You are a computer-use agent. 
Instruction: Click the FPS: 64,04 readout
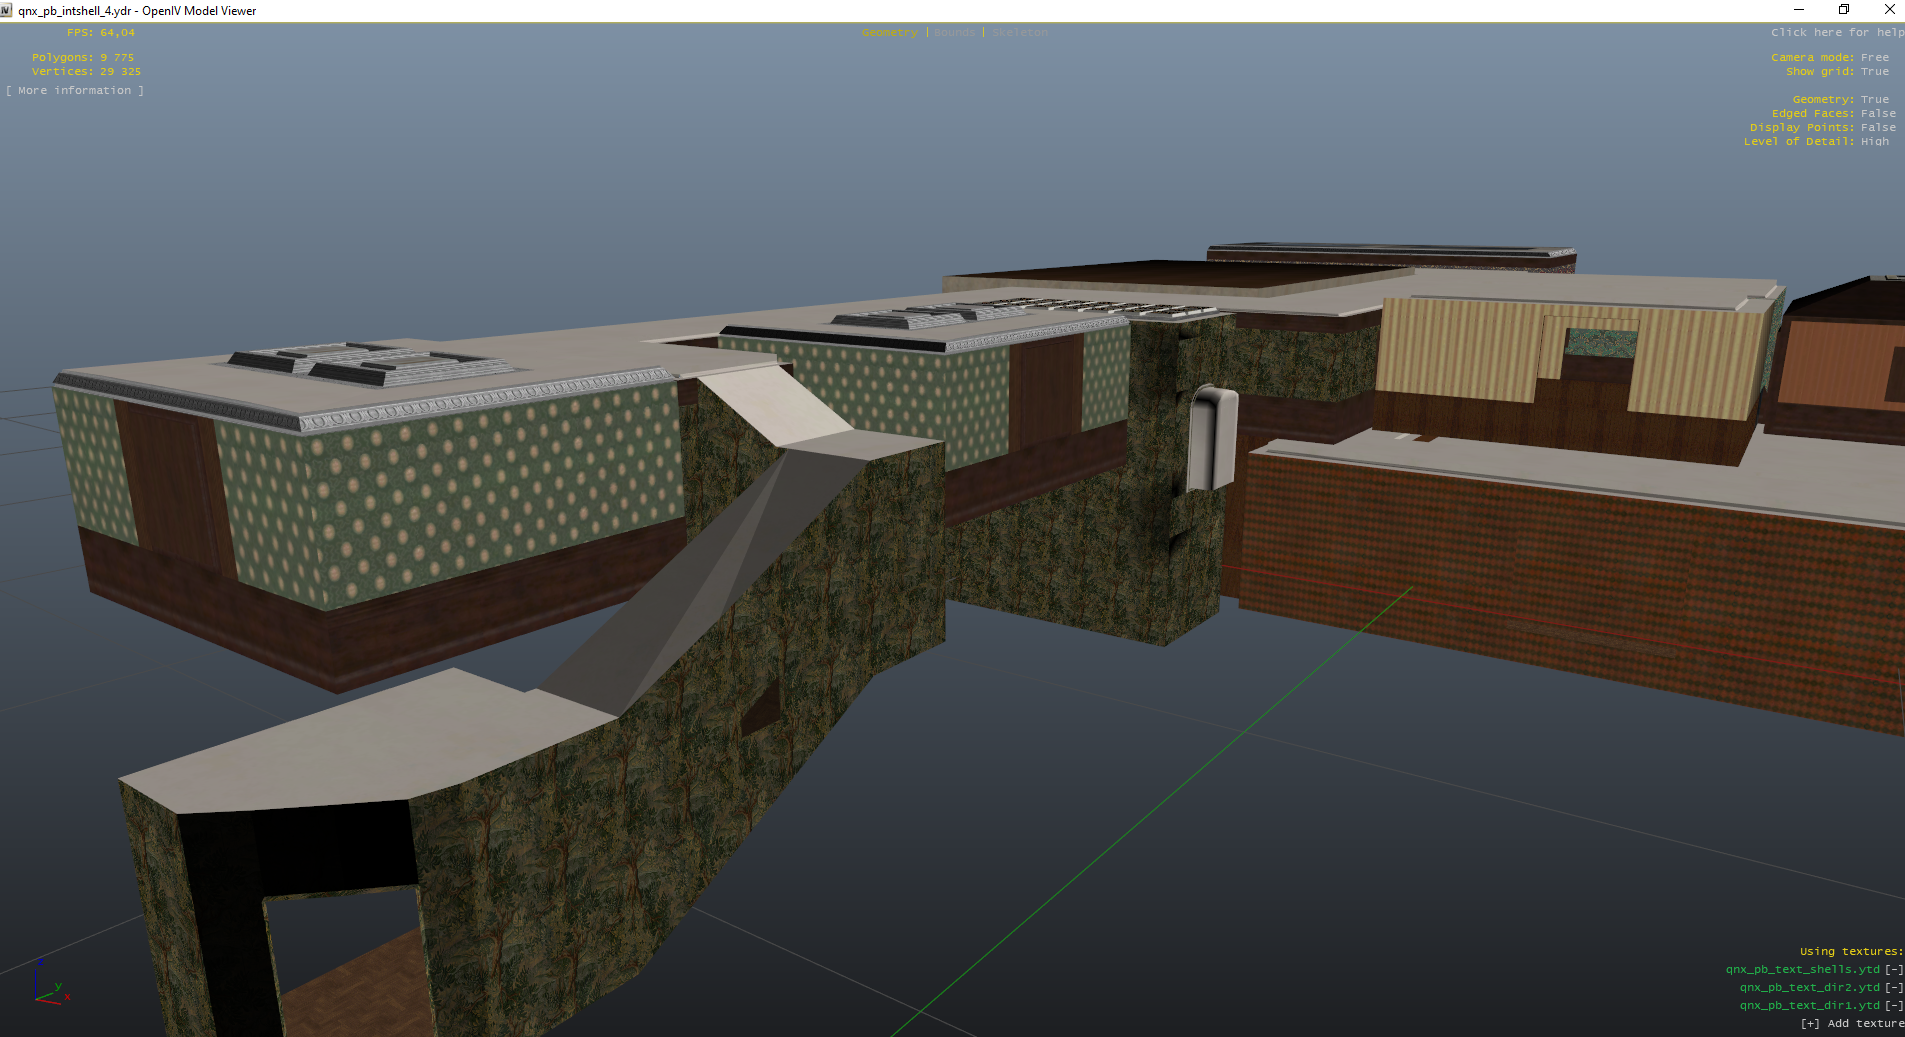pyautogui.click(x=101, y=33)
